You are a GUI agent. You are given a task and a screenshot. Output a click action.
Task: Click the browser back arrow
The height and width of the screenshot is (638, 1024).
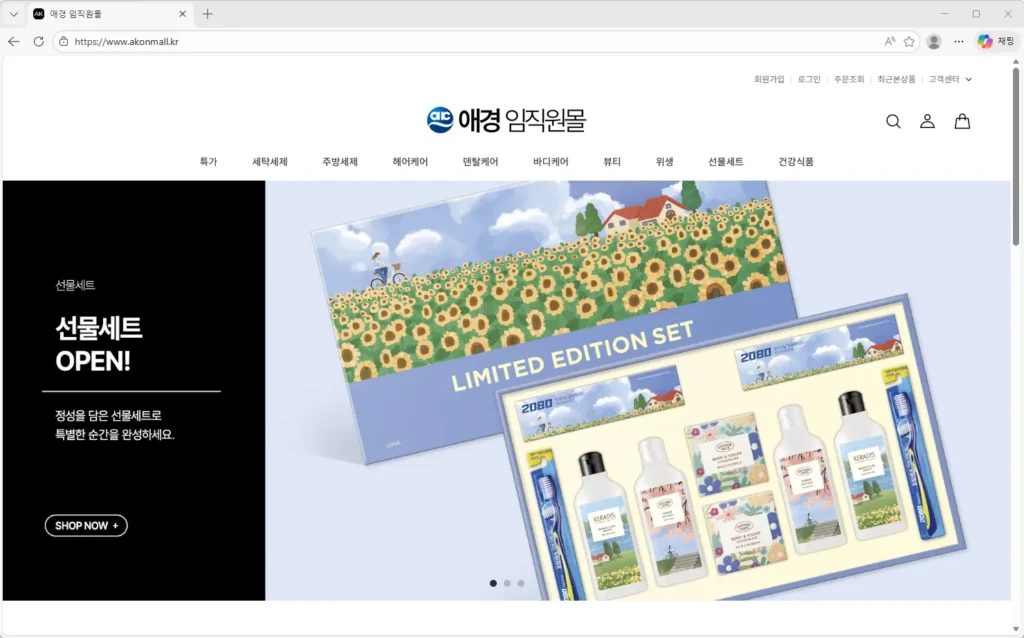[x=13, y=42]
